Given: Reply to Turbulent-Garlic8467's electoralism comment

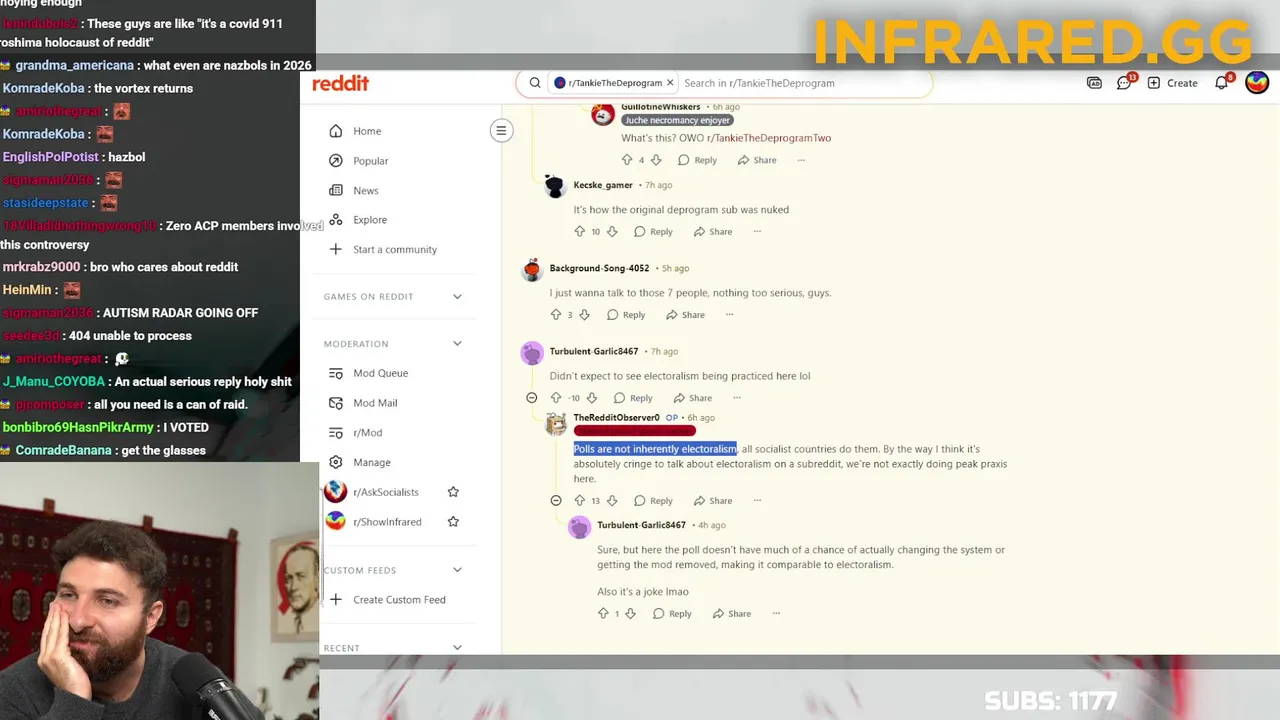Looking at the screenshot, I should click(x=633, y=398).
